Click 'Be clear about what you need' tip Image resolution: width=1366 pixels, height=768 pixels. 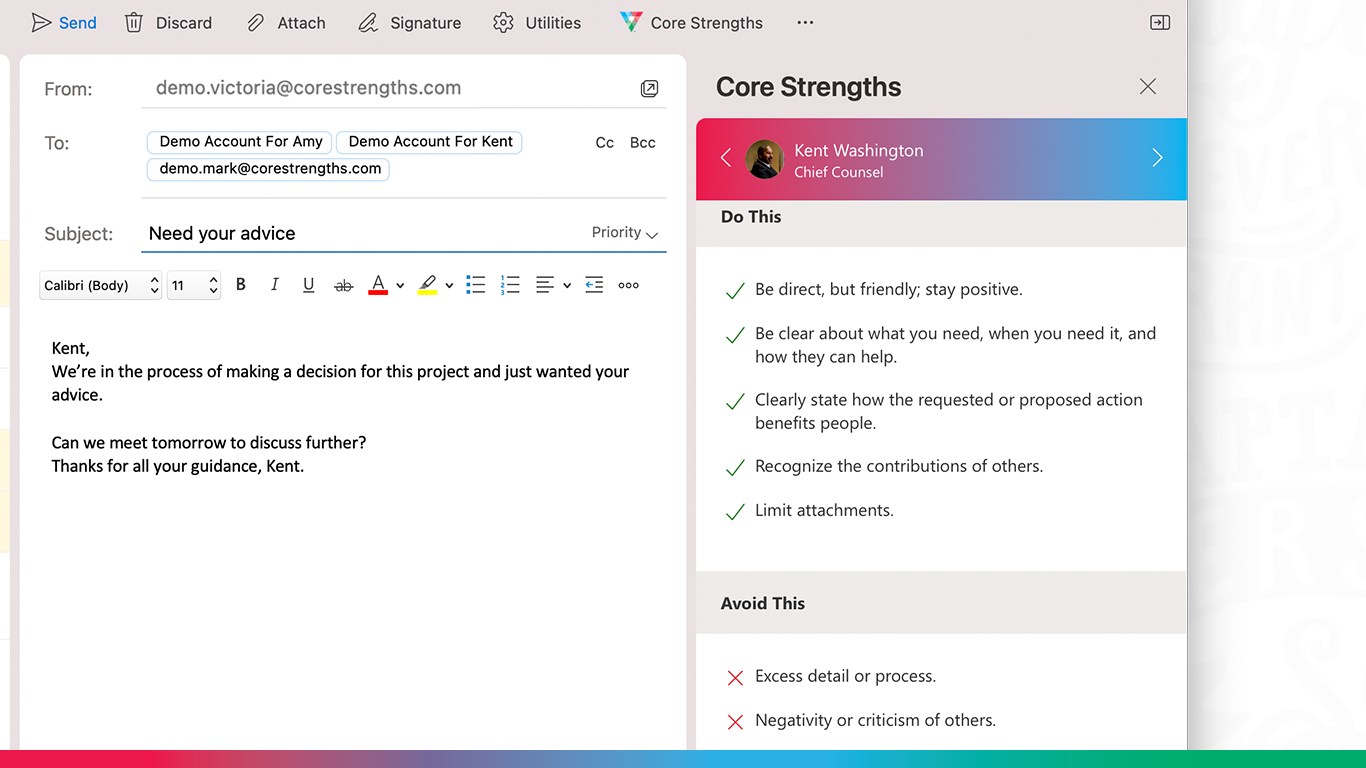(955, 345)
